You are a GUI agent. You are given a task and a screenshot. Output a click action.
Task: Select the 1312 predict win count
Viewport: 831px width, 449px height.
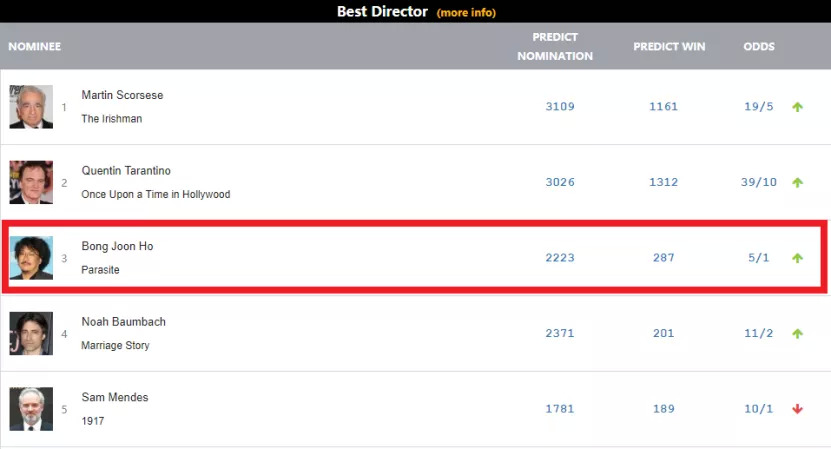tap(663, 182)
